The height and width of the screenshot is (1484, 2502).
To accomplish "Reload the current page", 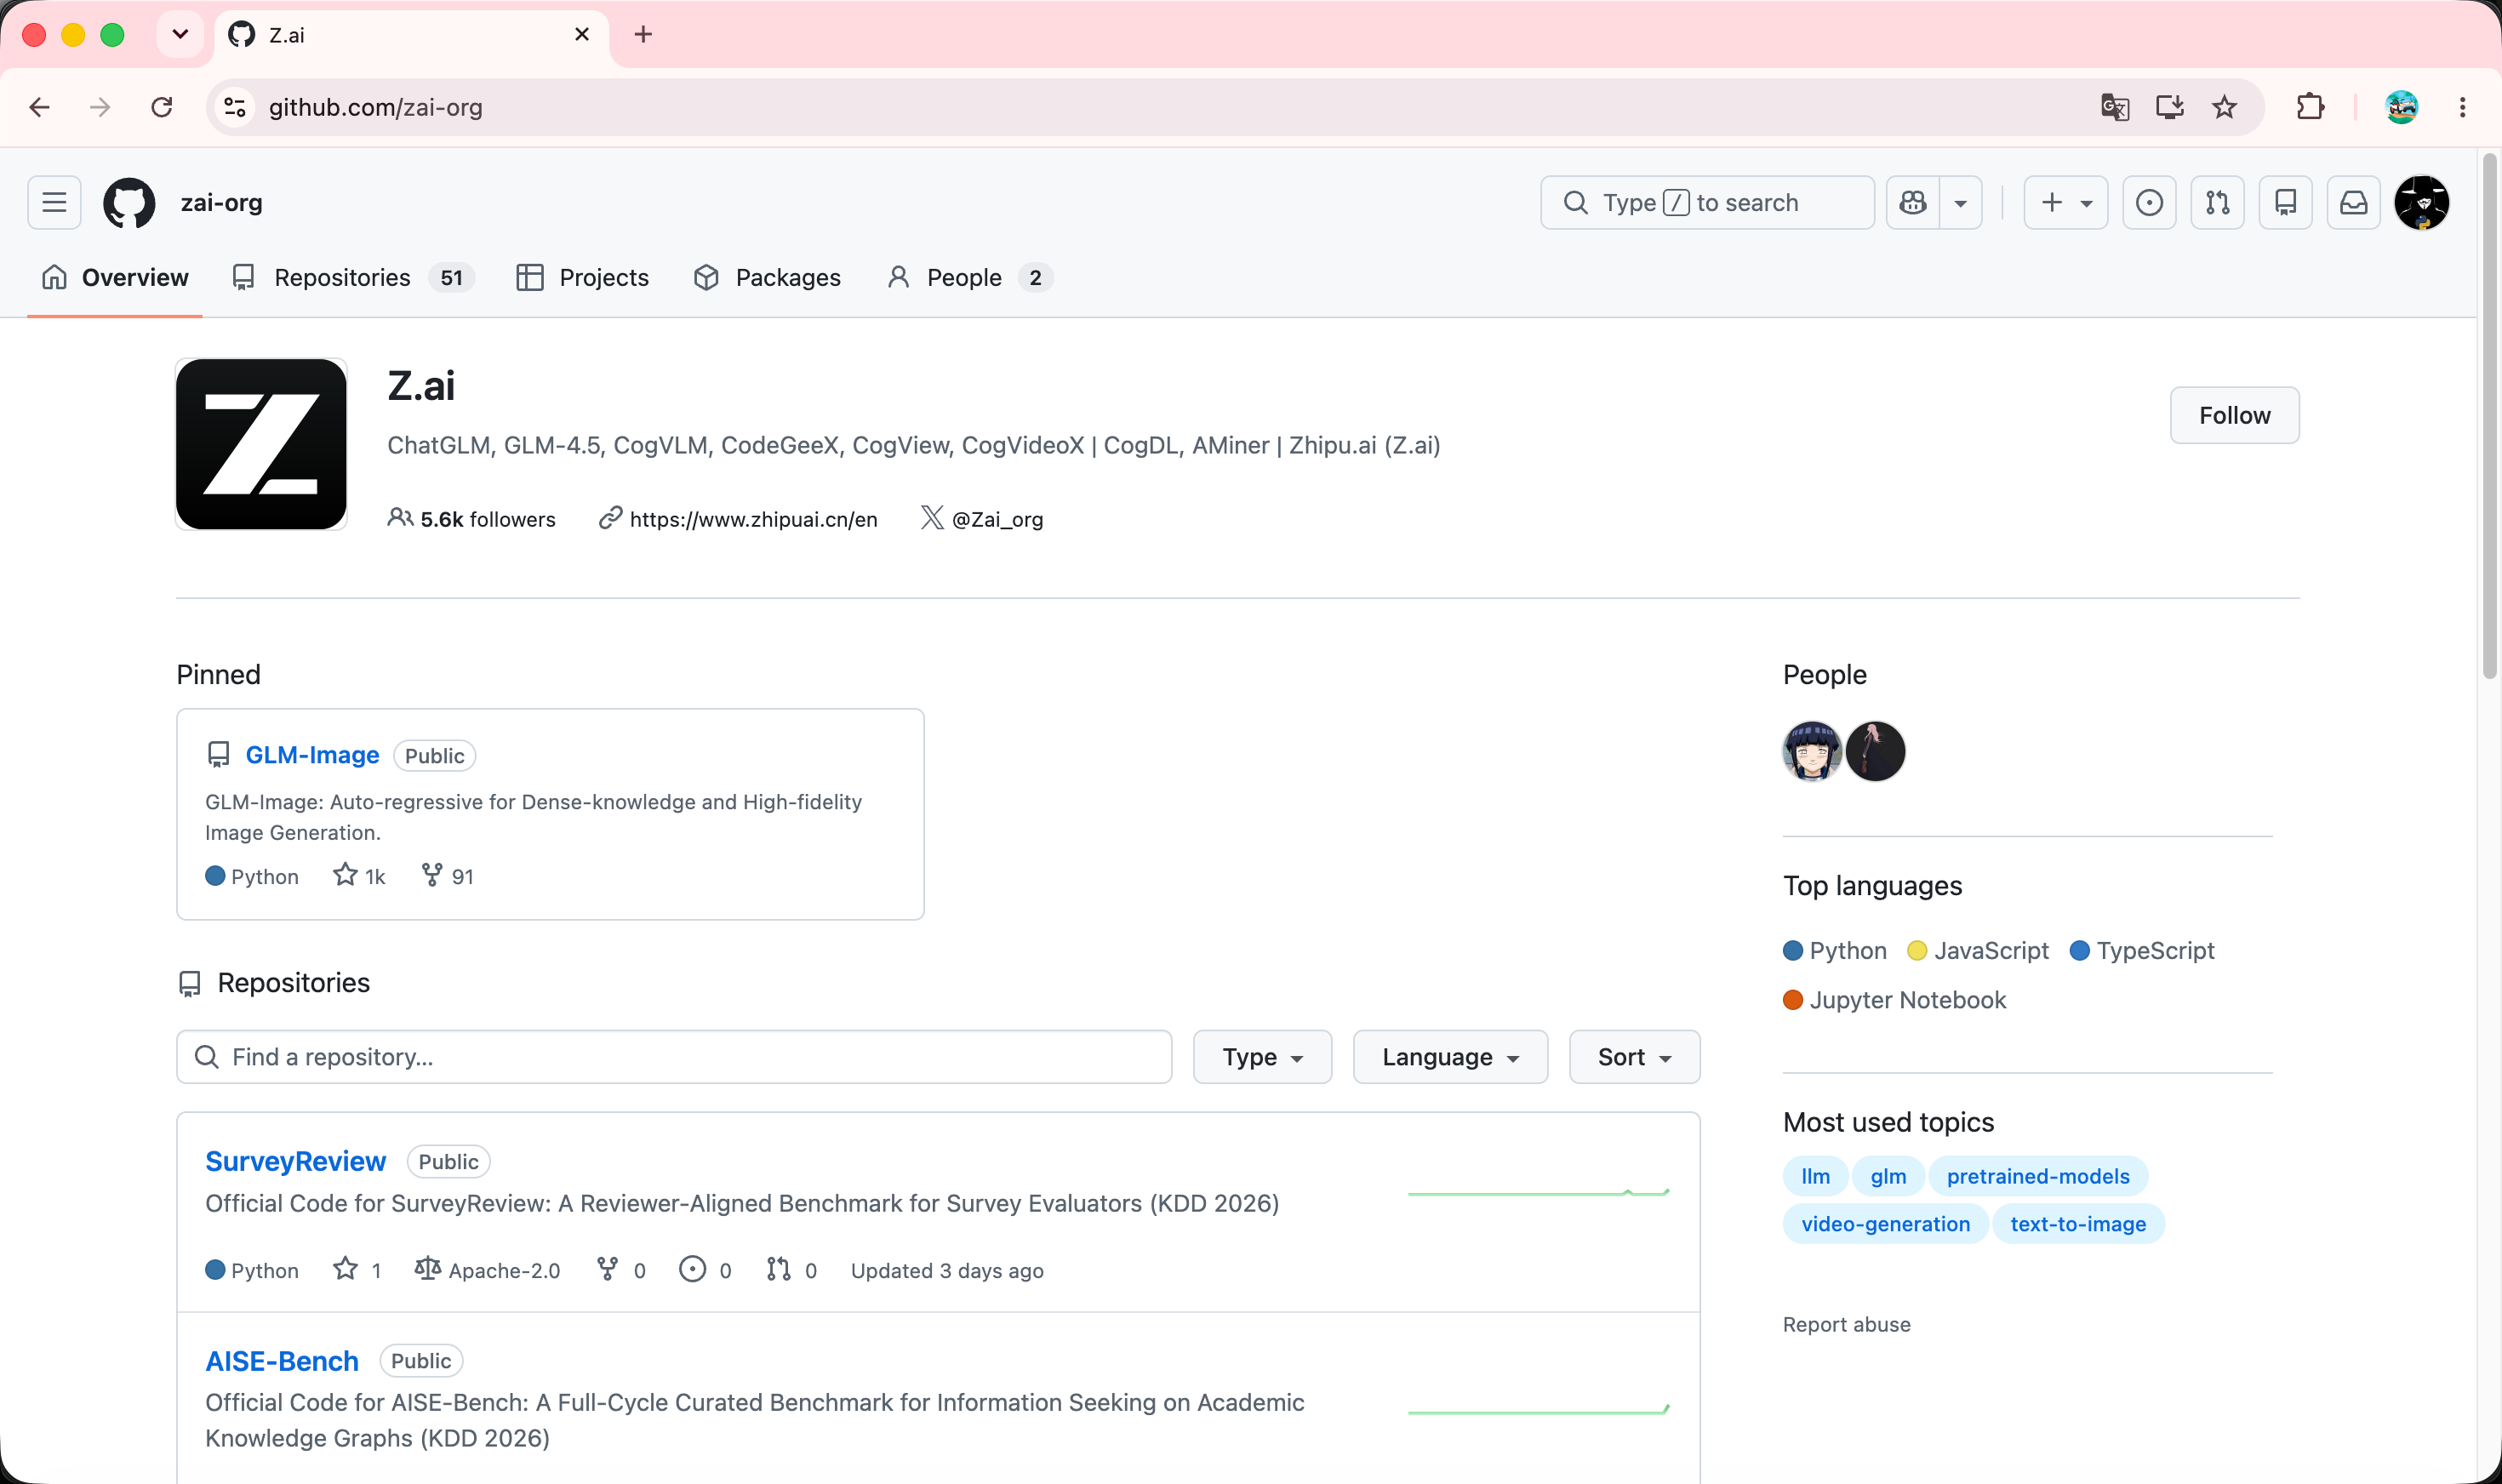I will click(161, 107).
